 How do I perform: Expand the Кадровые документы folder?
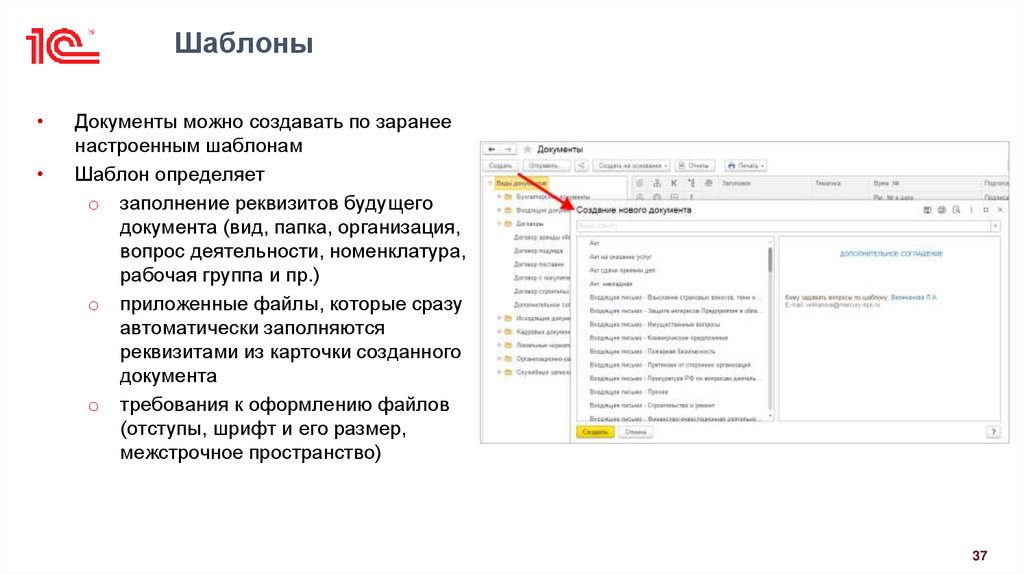point(500,332)
